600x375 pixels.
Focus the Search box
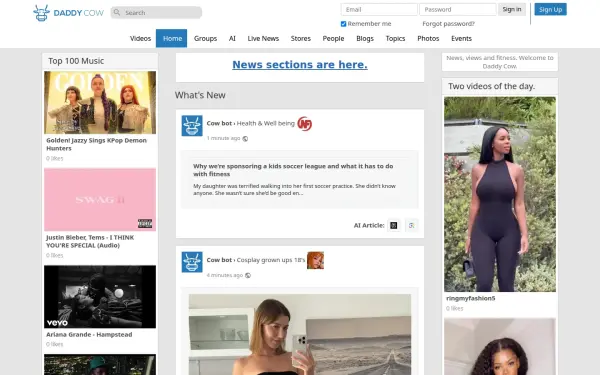point(156,13)
